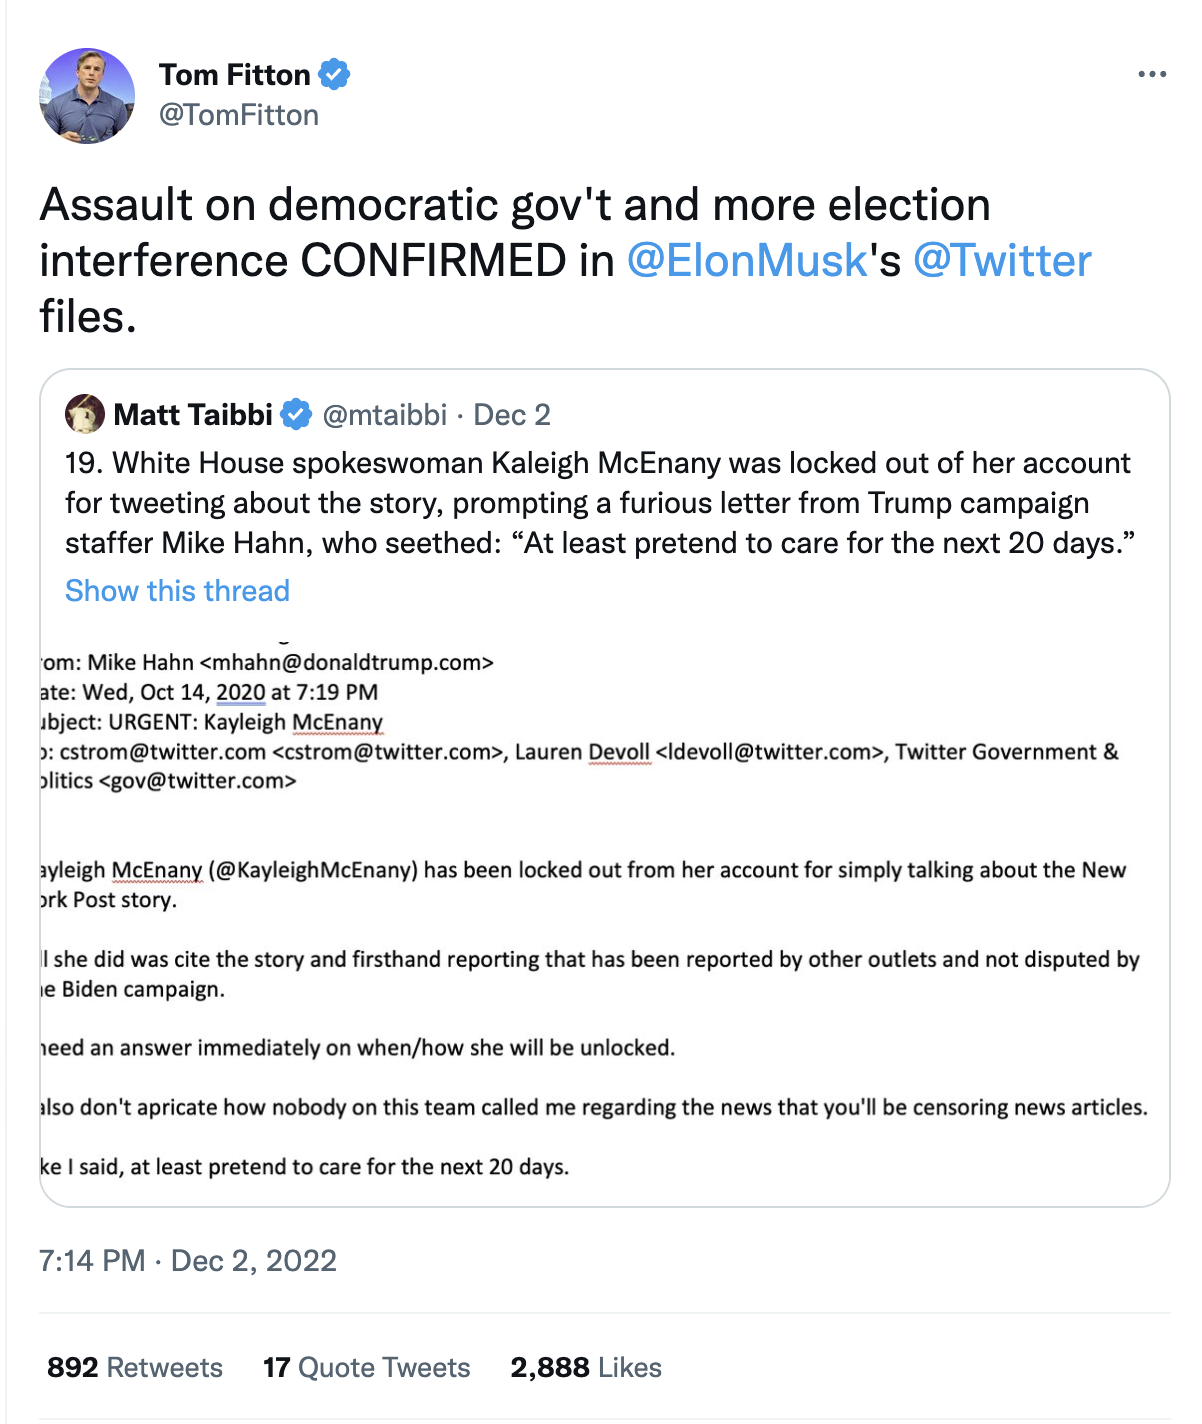Open the three-dot more options menu

[x=1152, y=75]
